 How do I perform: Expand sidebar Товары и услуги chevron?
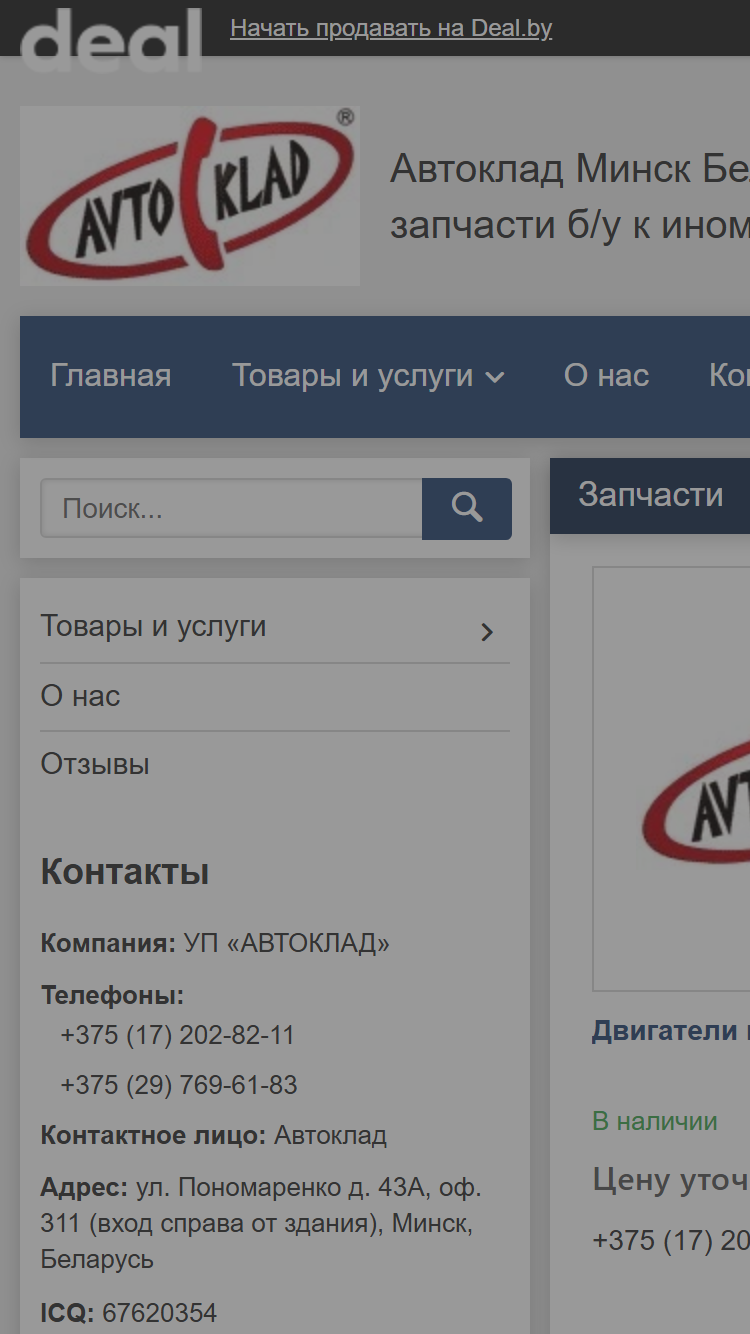coord(487,631)
